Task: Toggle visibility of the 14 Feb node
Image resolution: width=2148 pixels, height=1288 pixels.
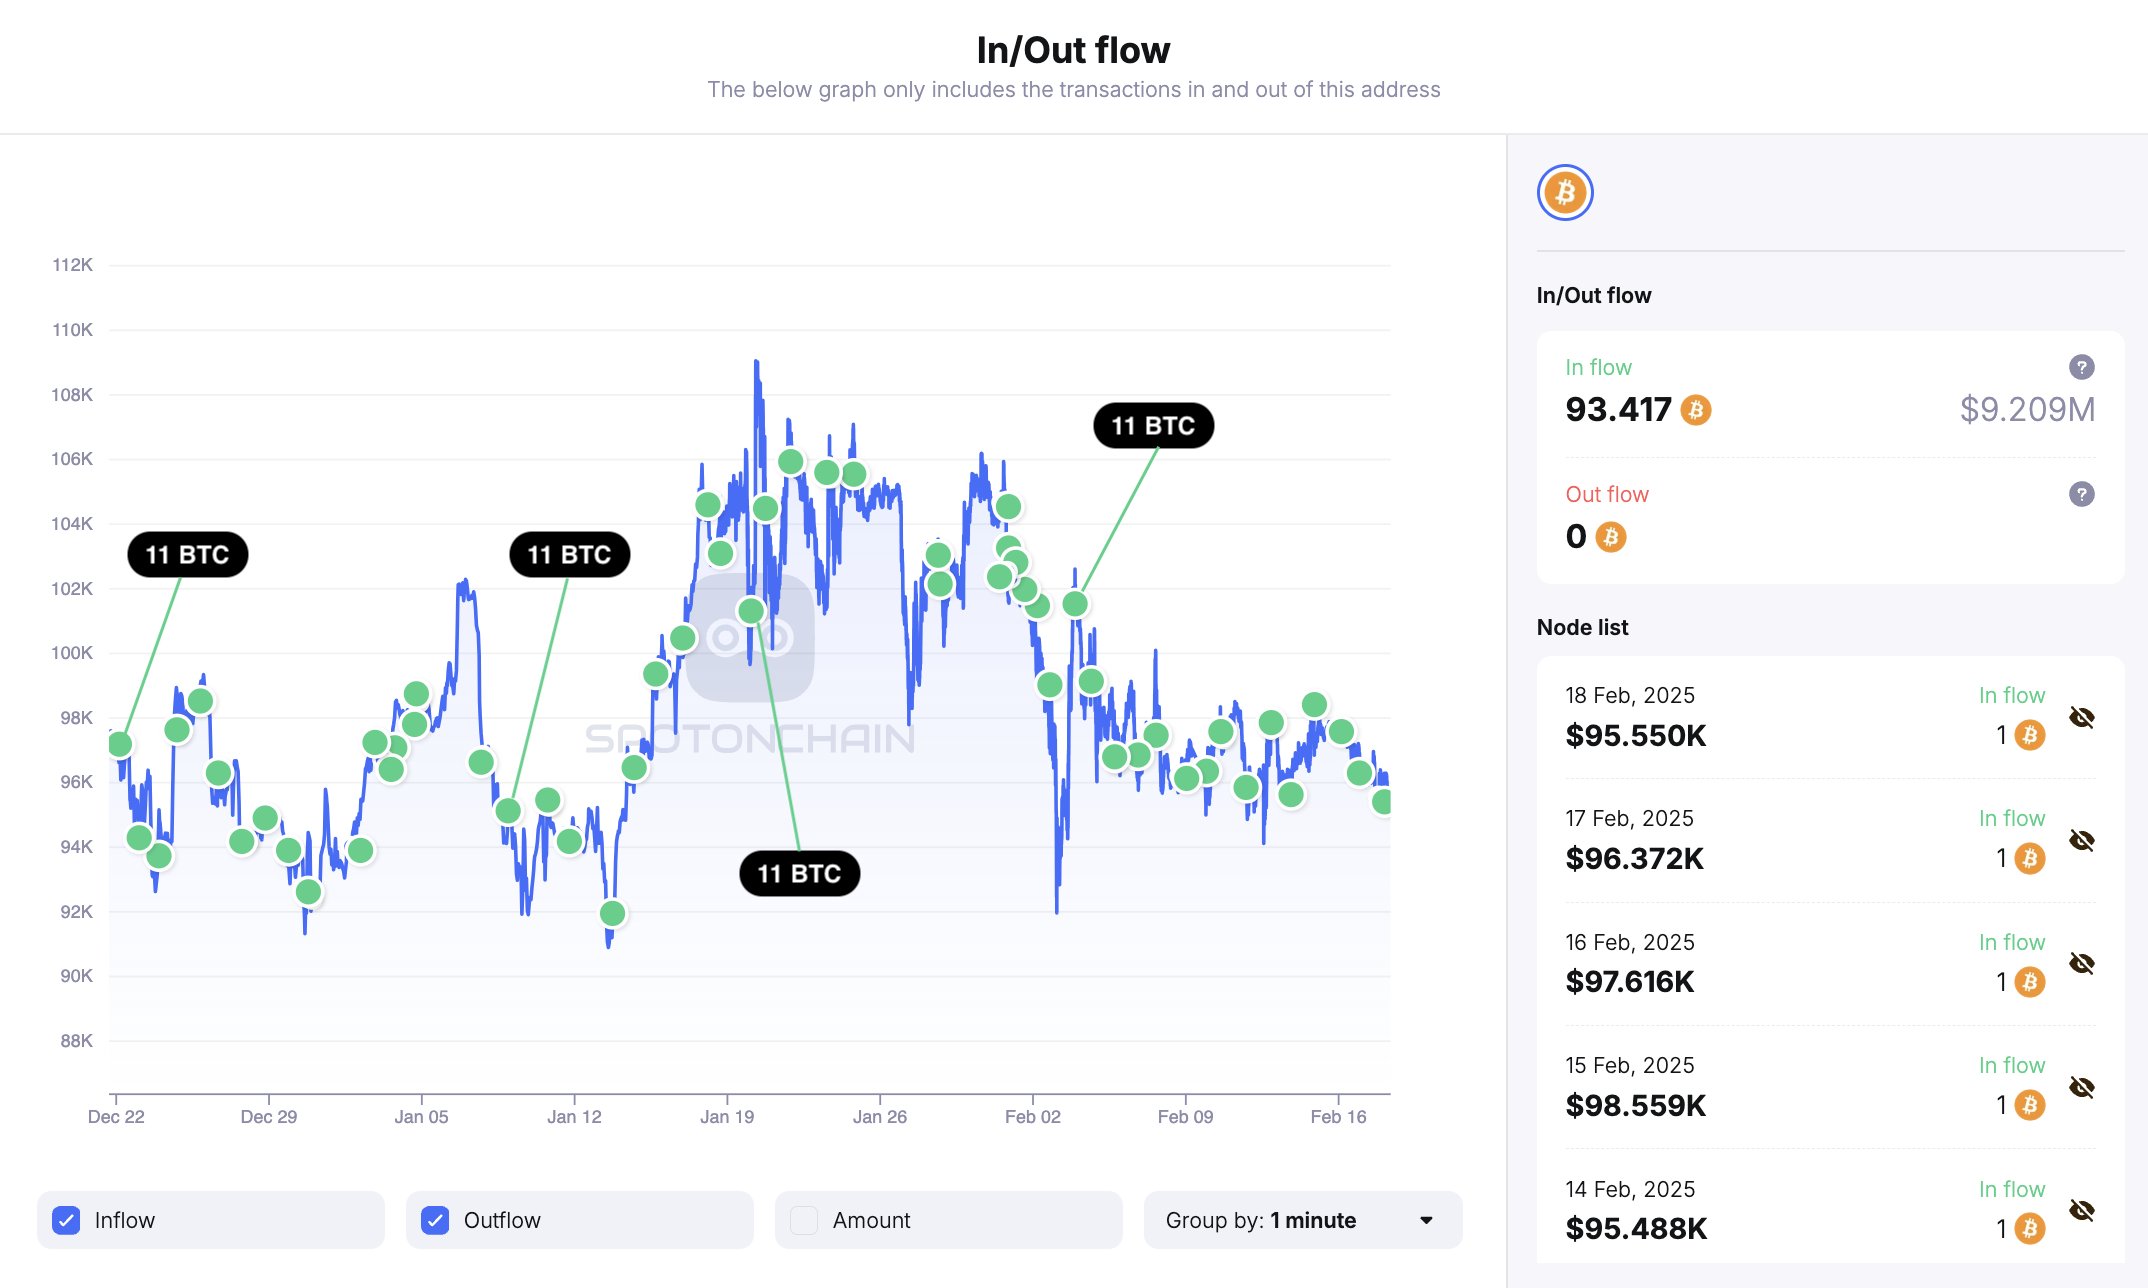Action: pos(2082,1210)
